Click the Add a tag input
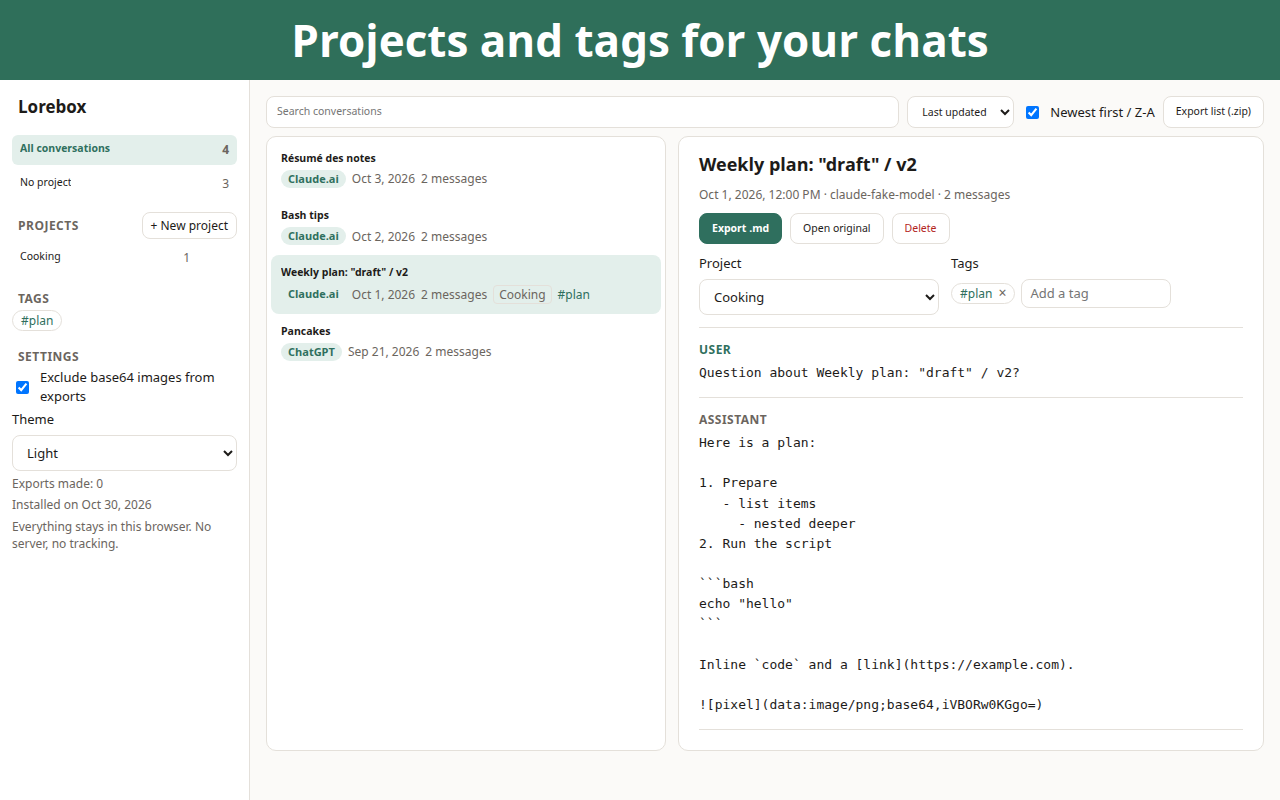This screenshot has height=800, width=1280. 1095,293
